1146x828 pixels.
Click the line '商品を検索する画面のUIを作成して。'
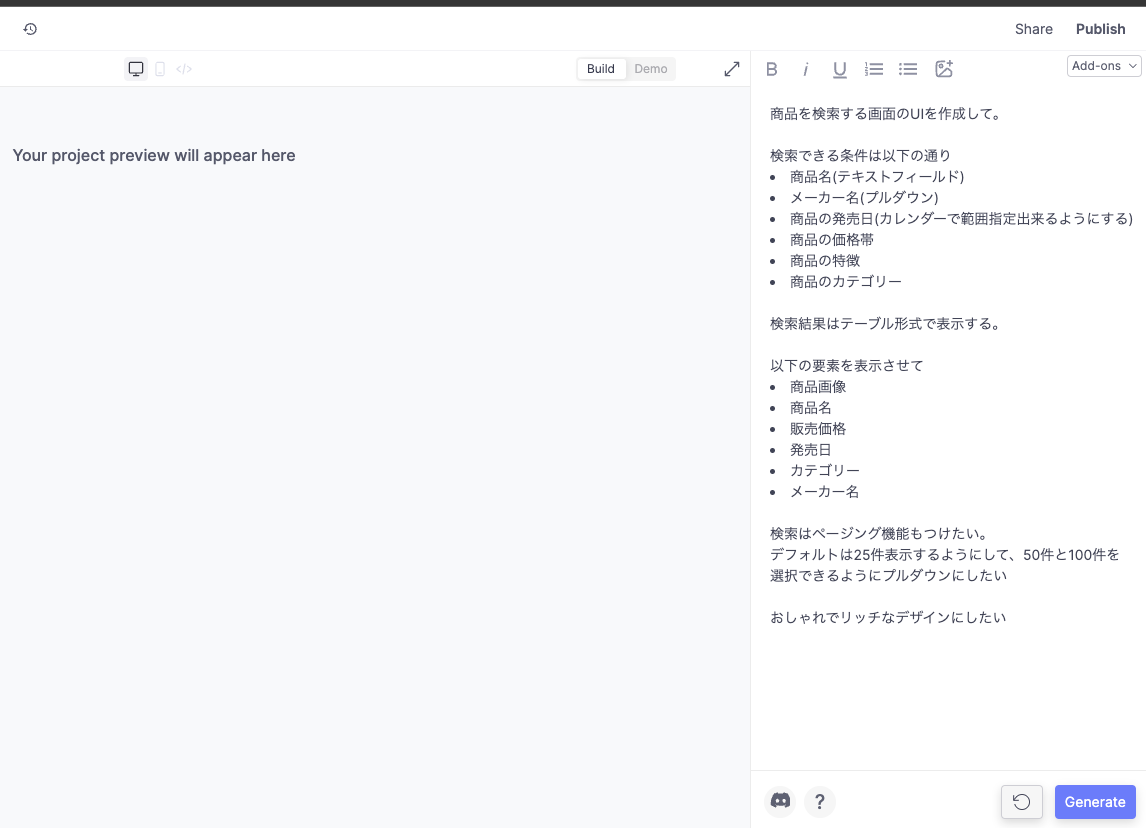[887, 114]
